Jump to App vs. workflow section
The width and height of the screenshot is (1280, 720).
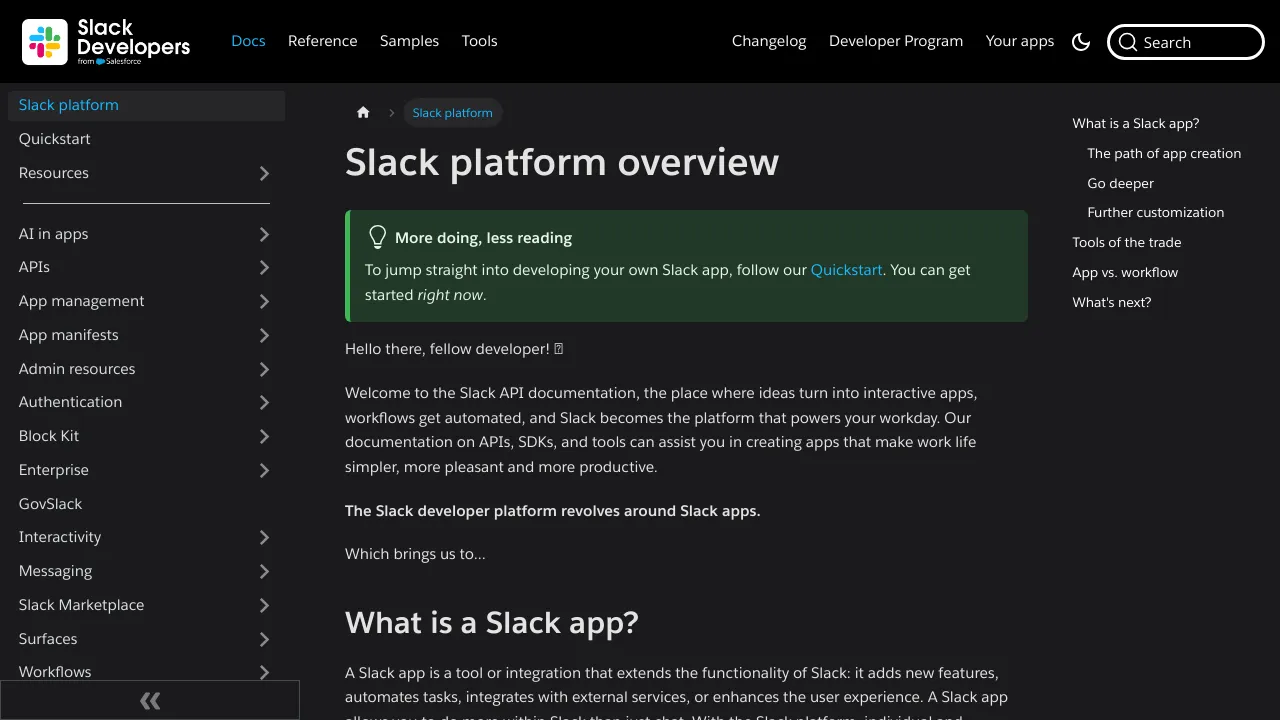1125,273
